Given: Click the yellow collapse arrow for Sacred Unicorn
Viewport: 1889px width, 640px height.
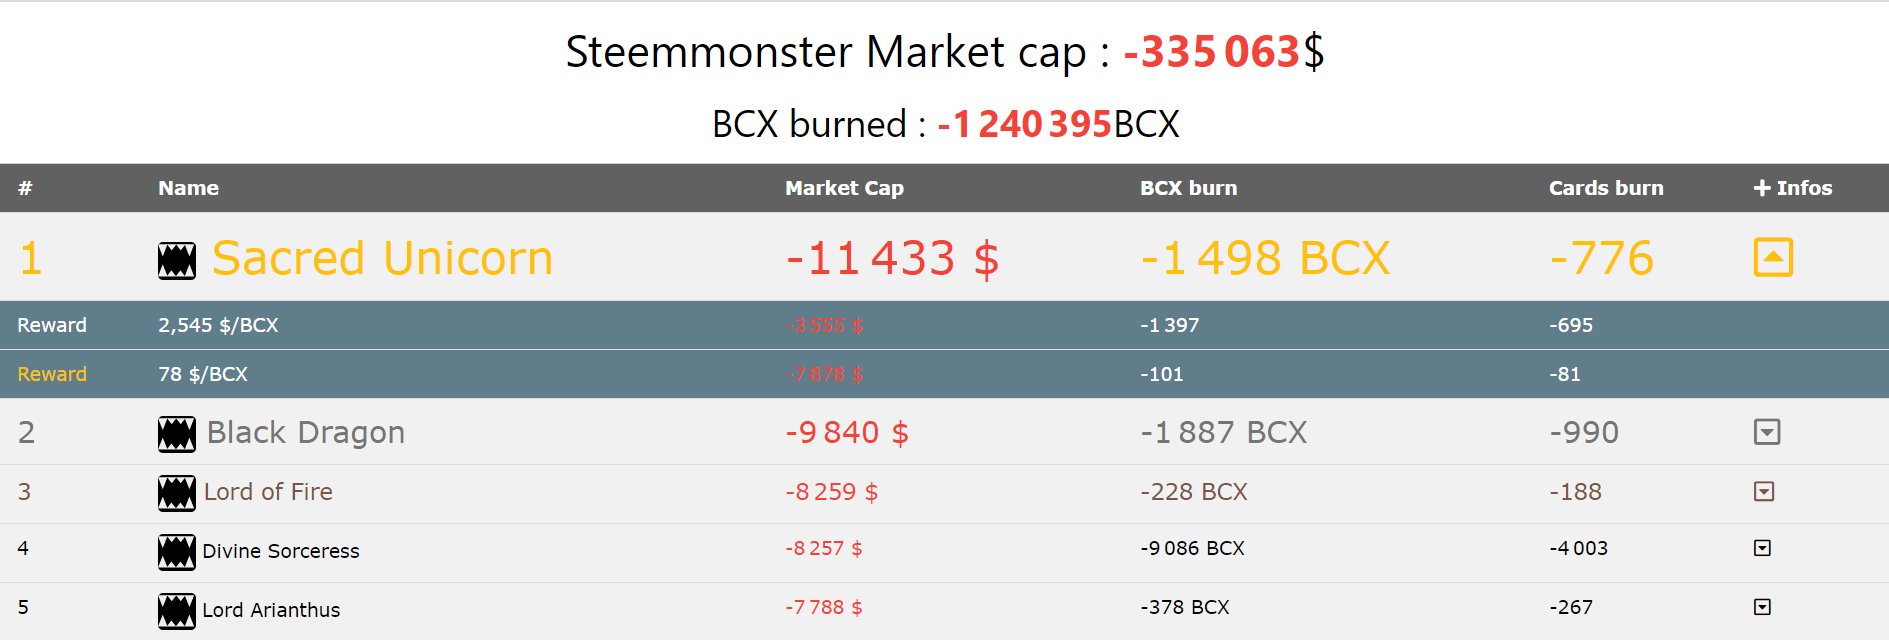Looking at the screenshot, I should pyautogui.click(x=1773, y=257).
